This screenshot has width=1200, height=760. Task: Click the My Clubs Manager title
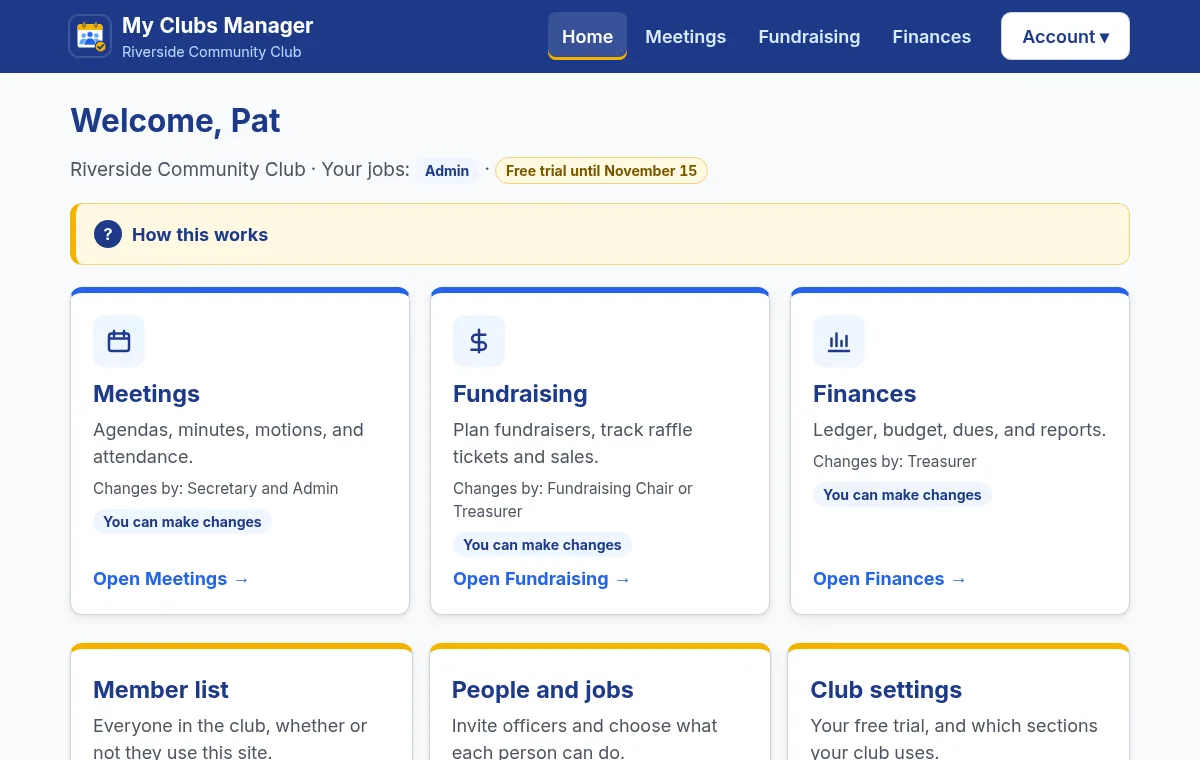coord(217,25)
